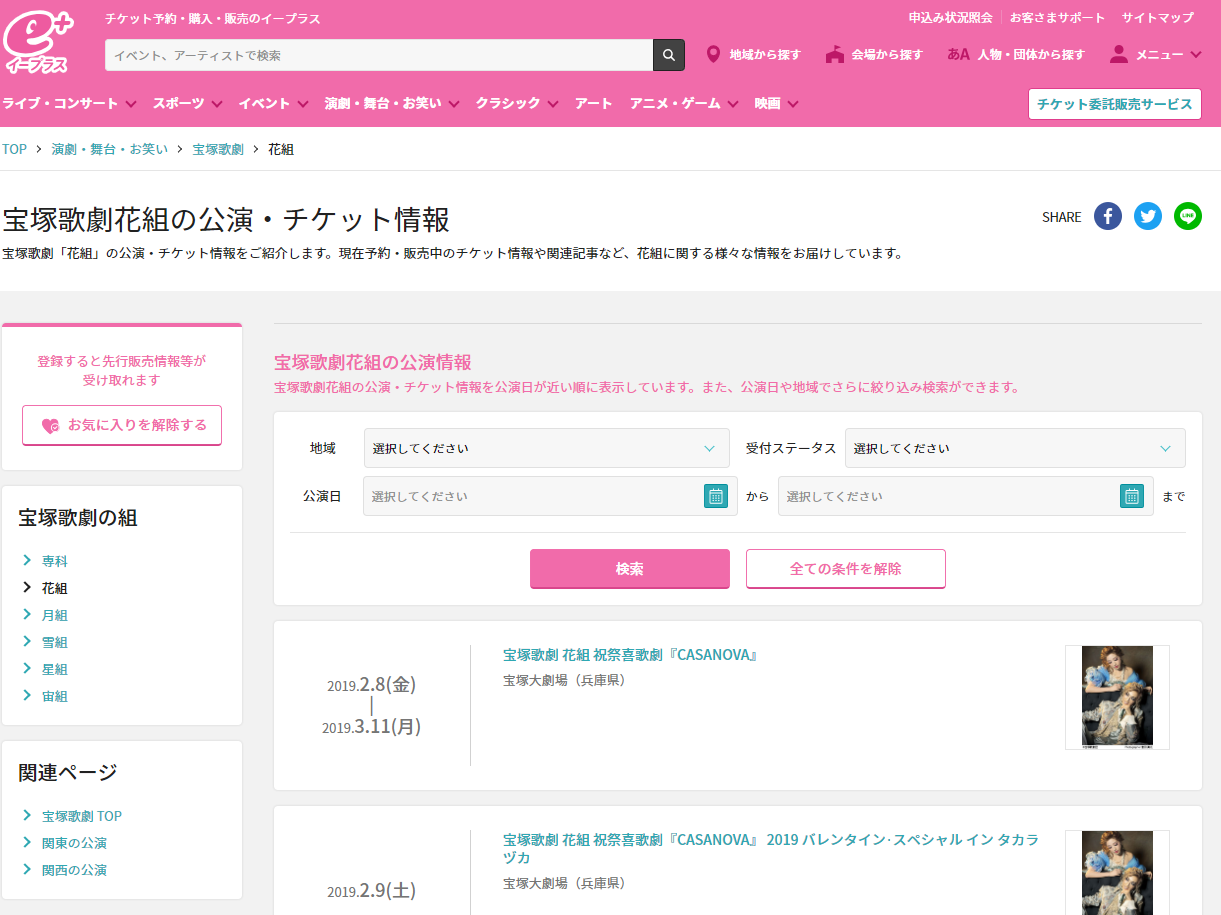Share the page on Facebook
The width and height of the screenshot is (1221, 915).
1108,216
